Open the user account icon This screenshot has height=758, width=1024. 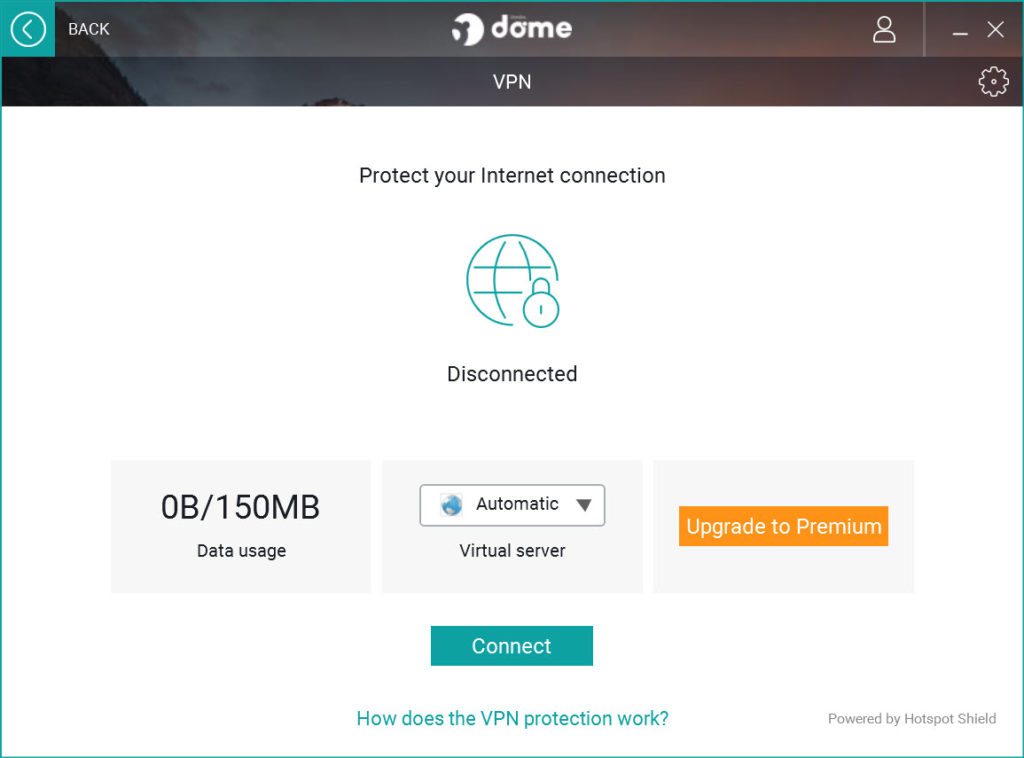(884, 29)
